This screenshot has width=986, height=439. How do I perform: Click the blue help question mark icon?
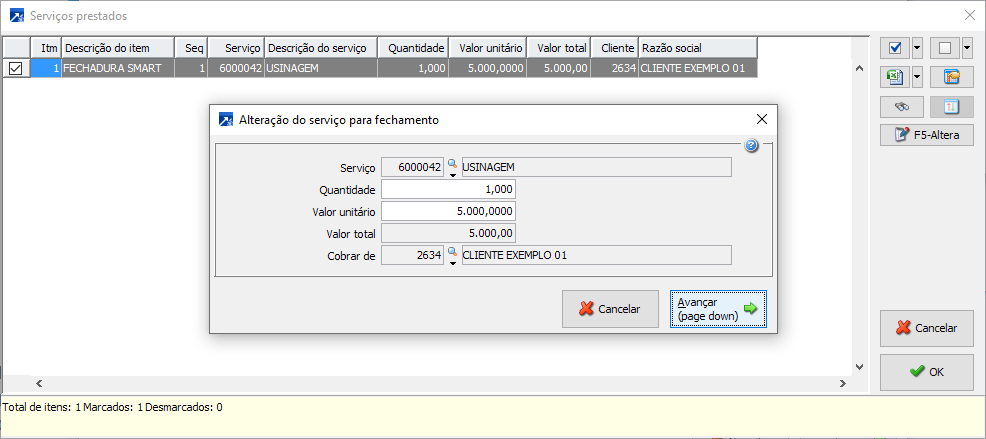coord(751,146)
